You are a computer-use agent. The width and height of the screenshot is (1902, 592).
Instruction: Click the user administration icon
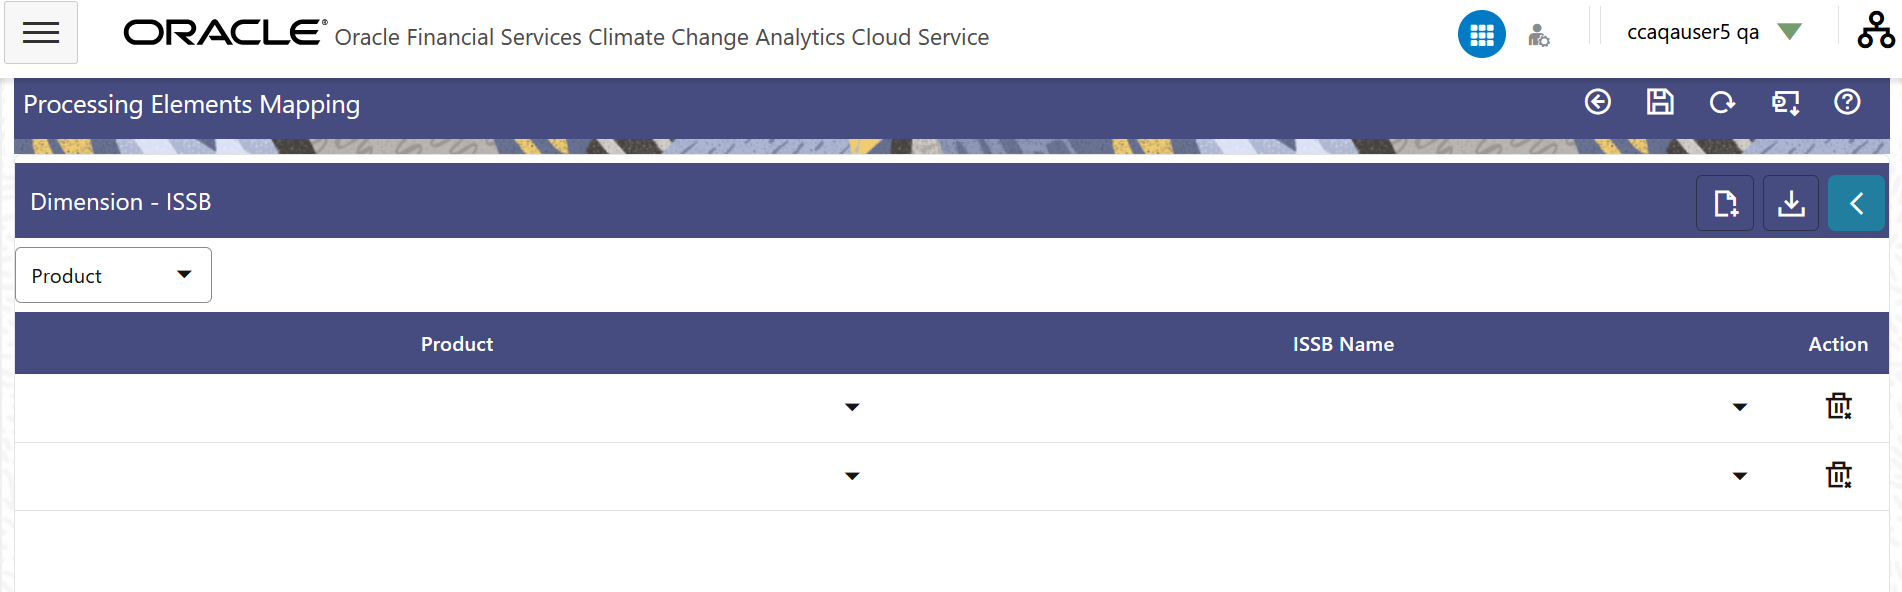[1539, 36]
